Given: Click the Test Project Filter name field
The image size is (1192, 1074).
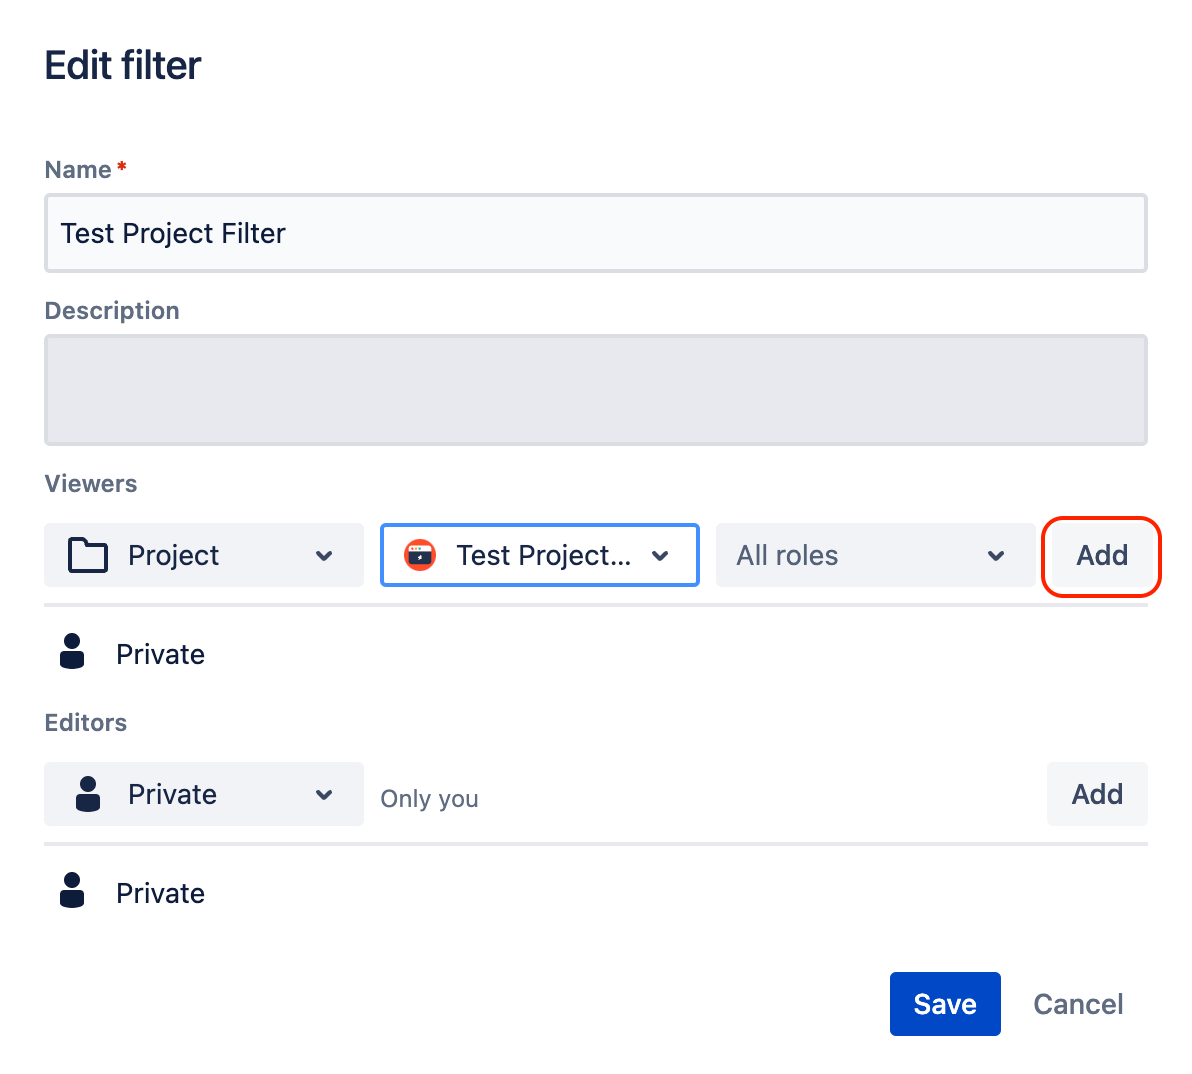Looking at the screenshot, I should (x=595, y=233).
